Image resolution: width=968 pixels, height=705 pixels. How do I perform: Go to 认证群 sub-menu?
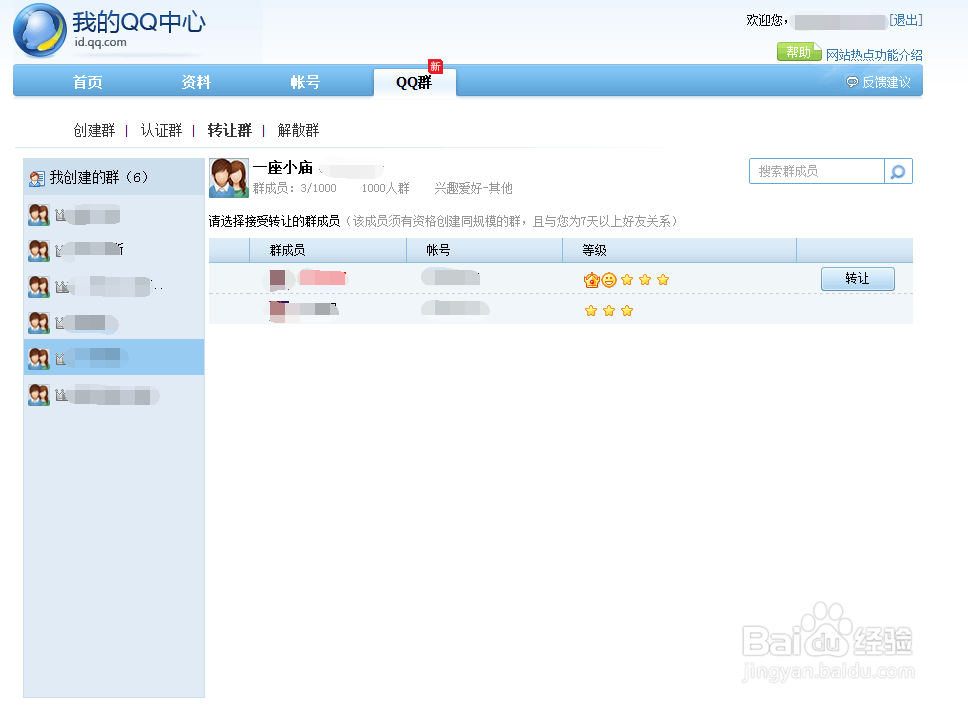161,130
